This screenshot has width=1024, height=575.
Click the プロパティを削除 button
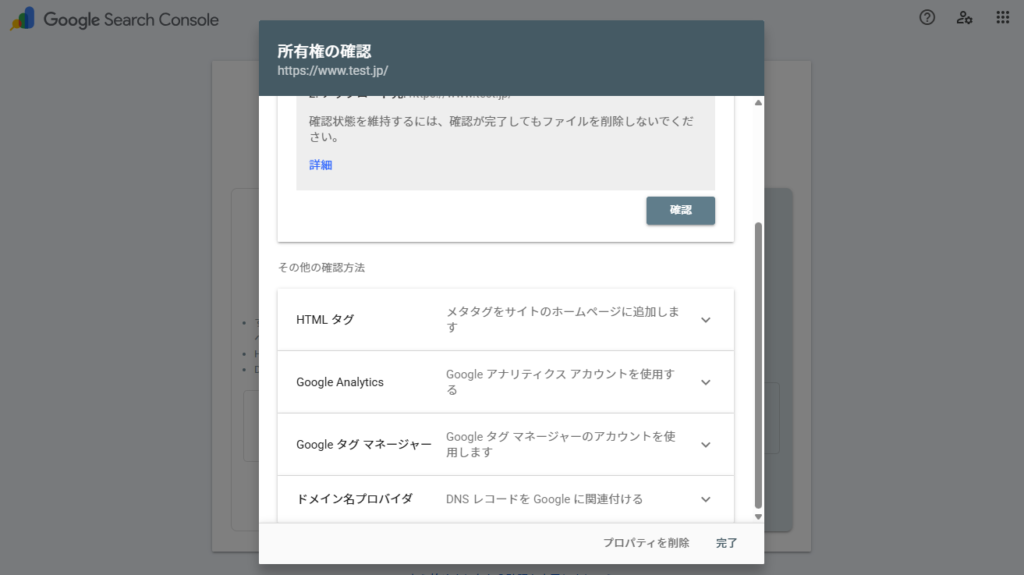646,543
